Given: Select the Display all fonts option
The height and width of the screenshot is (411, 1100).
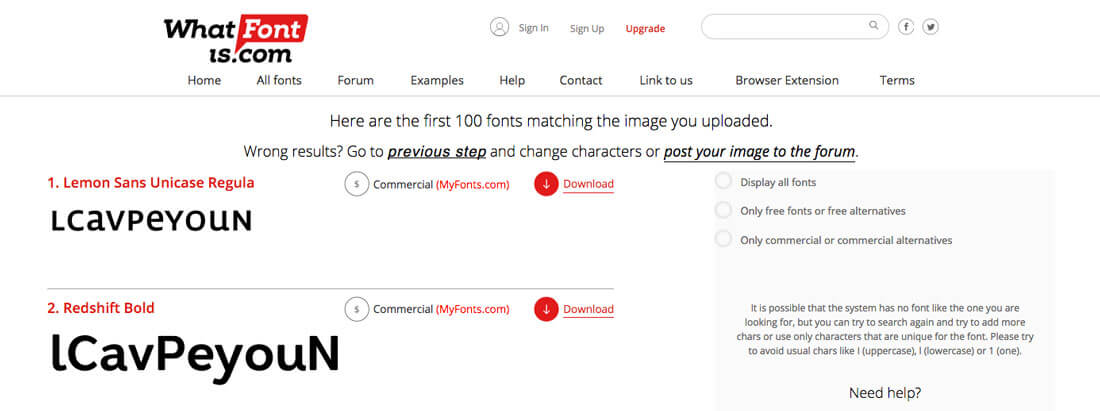Looking at the screenshot, I should [x=723, y=182].
